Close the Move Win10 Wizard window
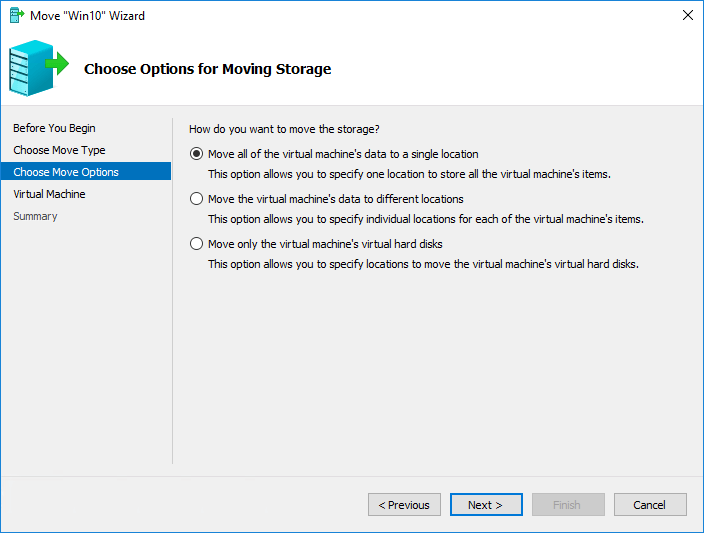Screen dimensions: 704x533 (x=687, y=15)
